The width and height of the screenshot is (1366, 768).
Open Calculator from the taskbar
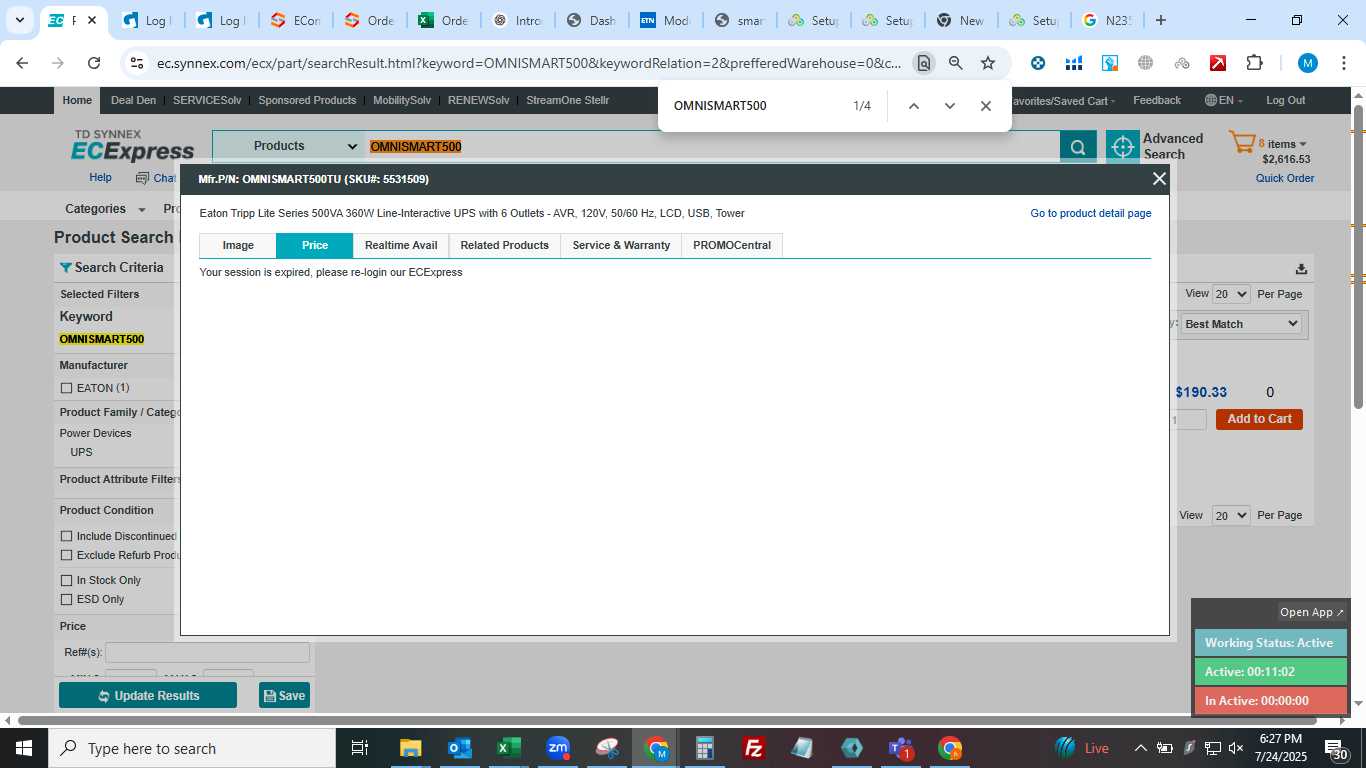pos(705,748)
